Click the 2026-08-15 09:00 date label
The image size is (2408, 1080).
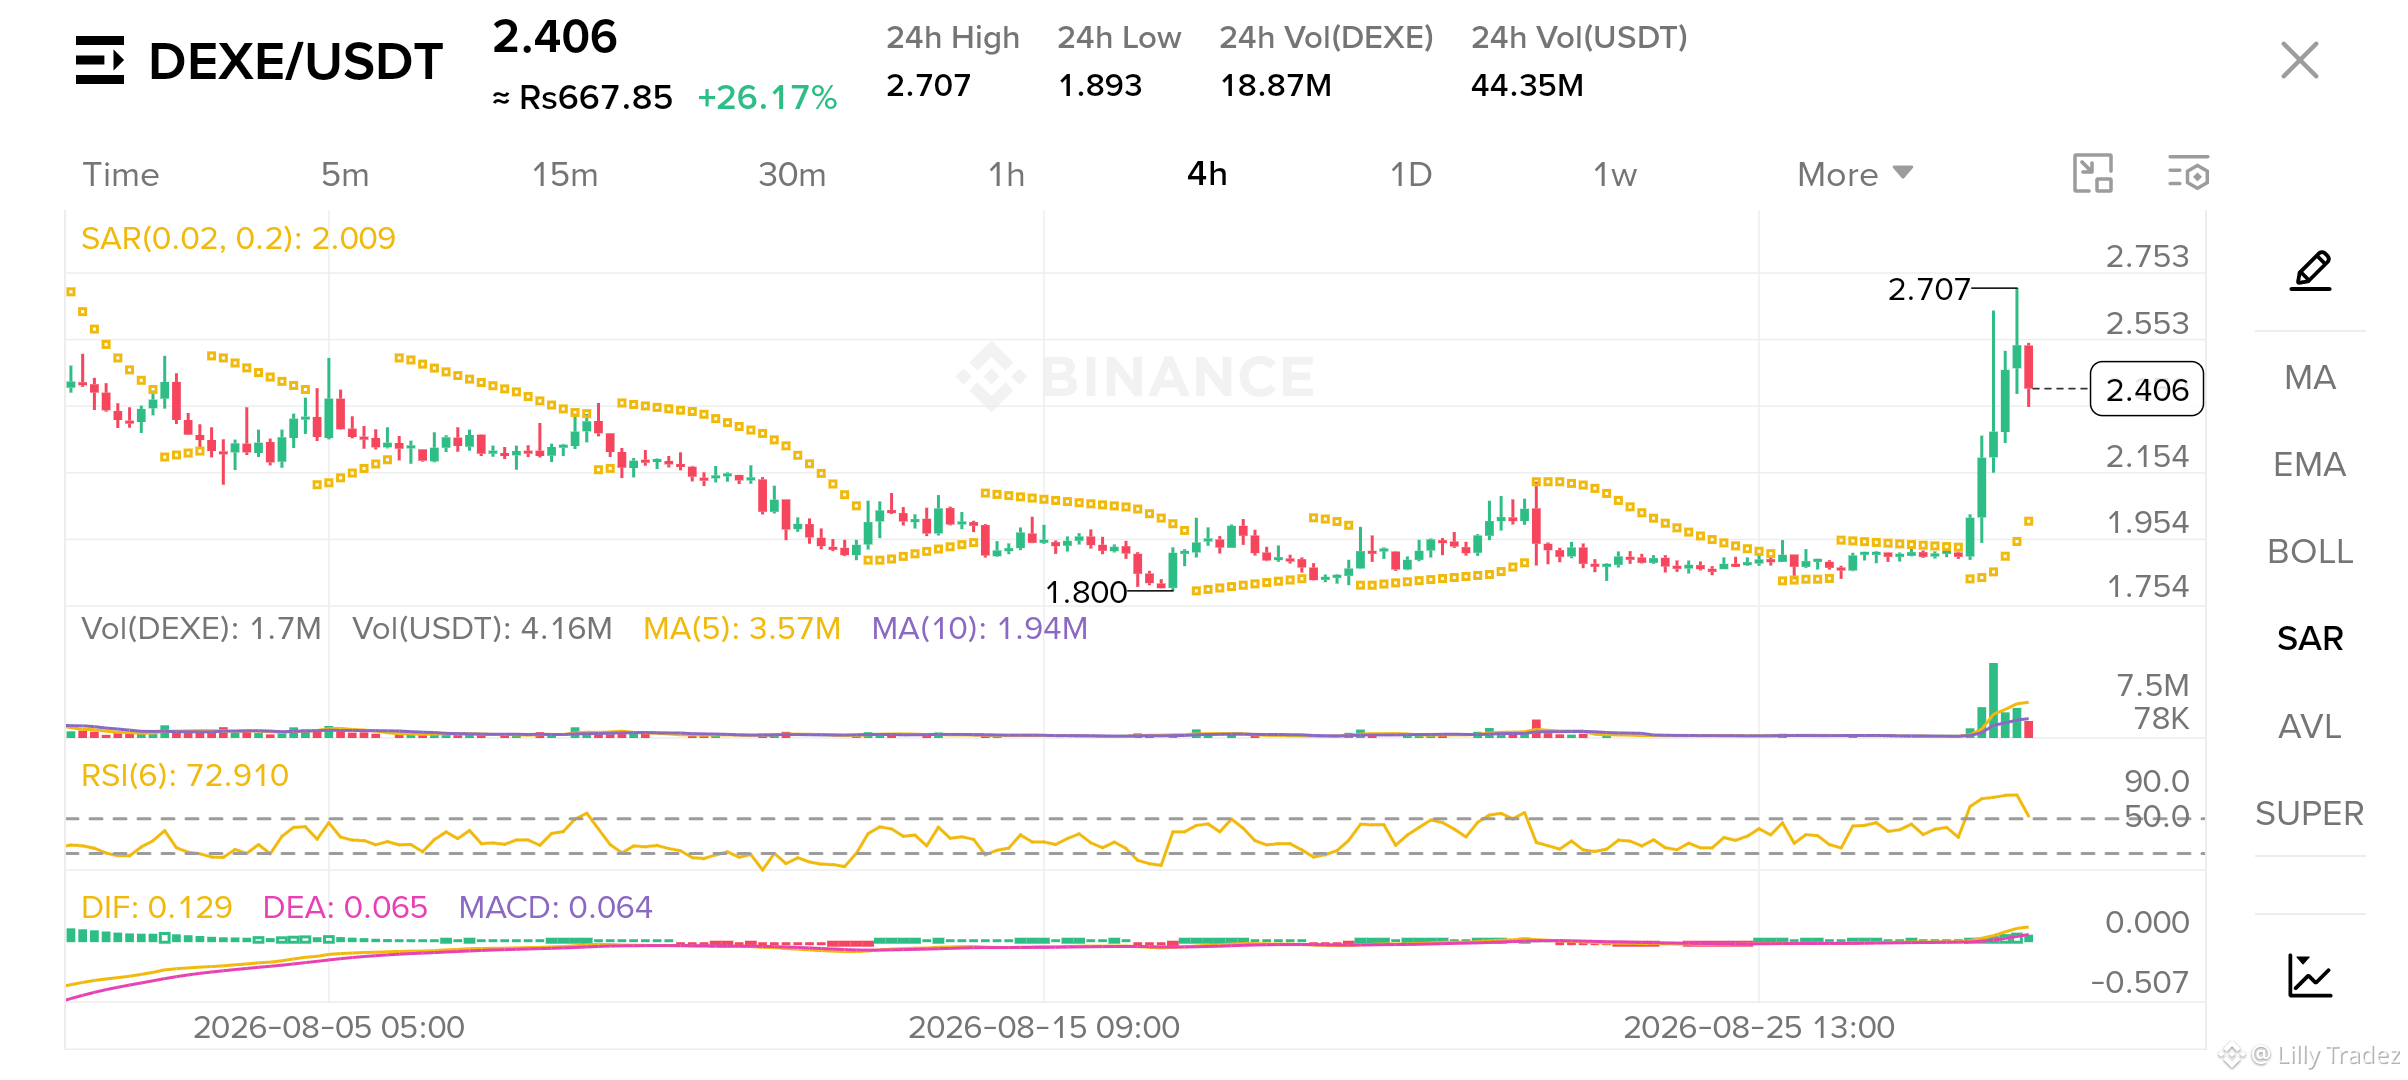coord(1044,1027)
